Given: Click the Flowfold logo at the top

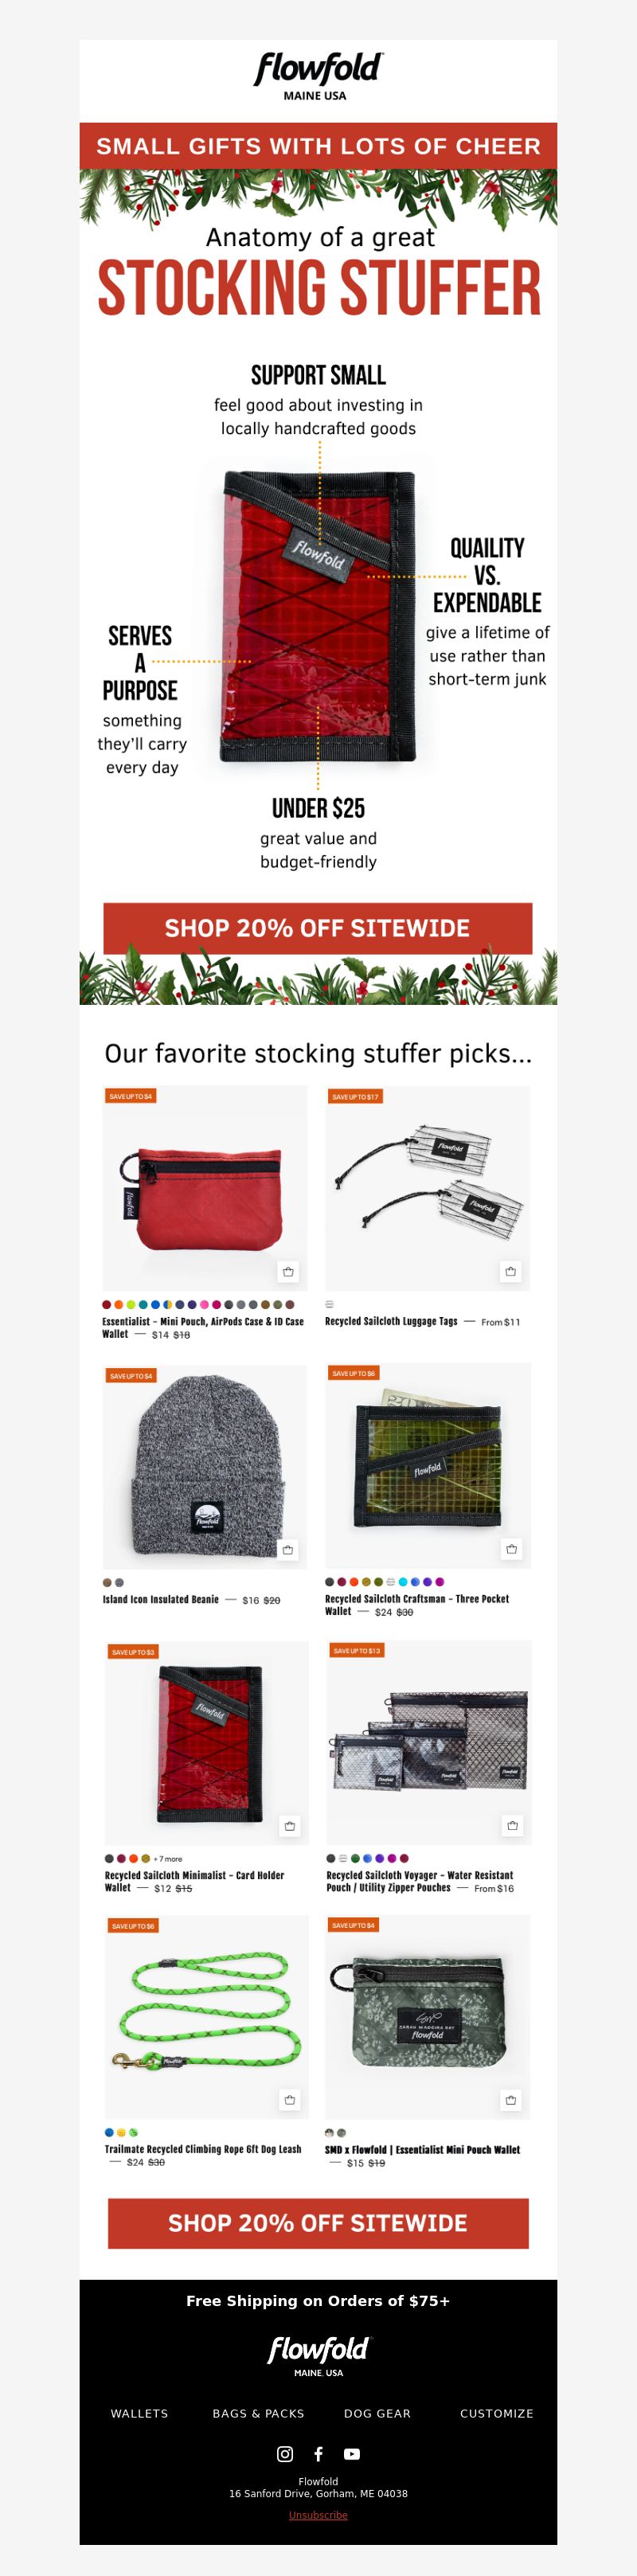Looking at the screenshot, I should tap(317, 76).
